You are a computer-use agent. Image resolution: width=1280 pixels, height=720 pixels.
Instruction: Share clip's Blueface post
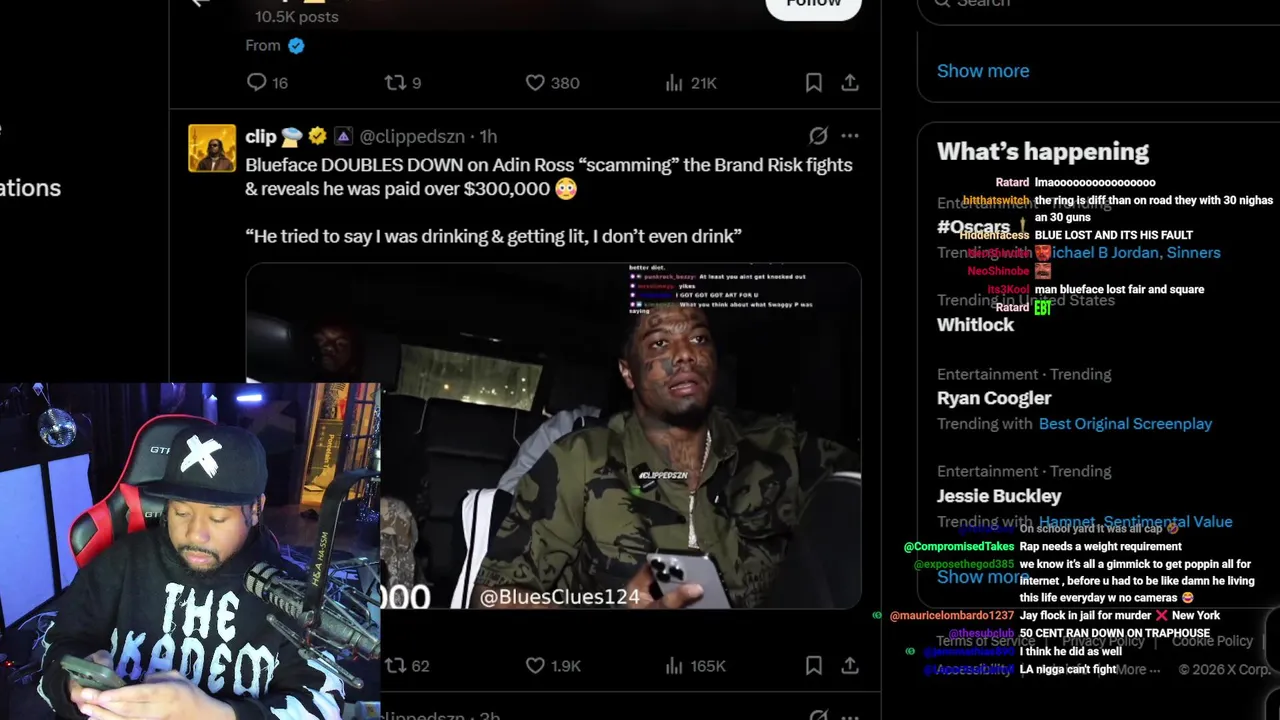coord(850,666)
